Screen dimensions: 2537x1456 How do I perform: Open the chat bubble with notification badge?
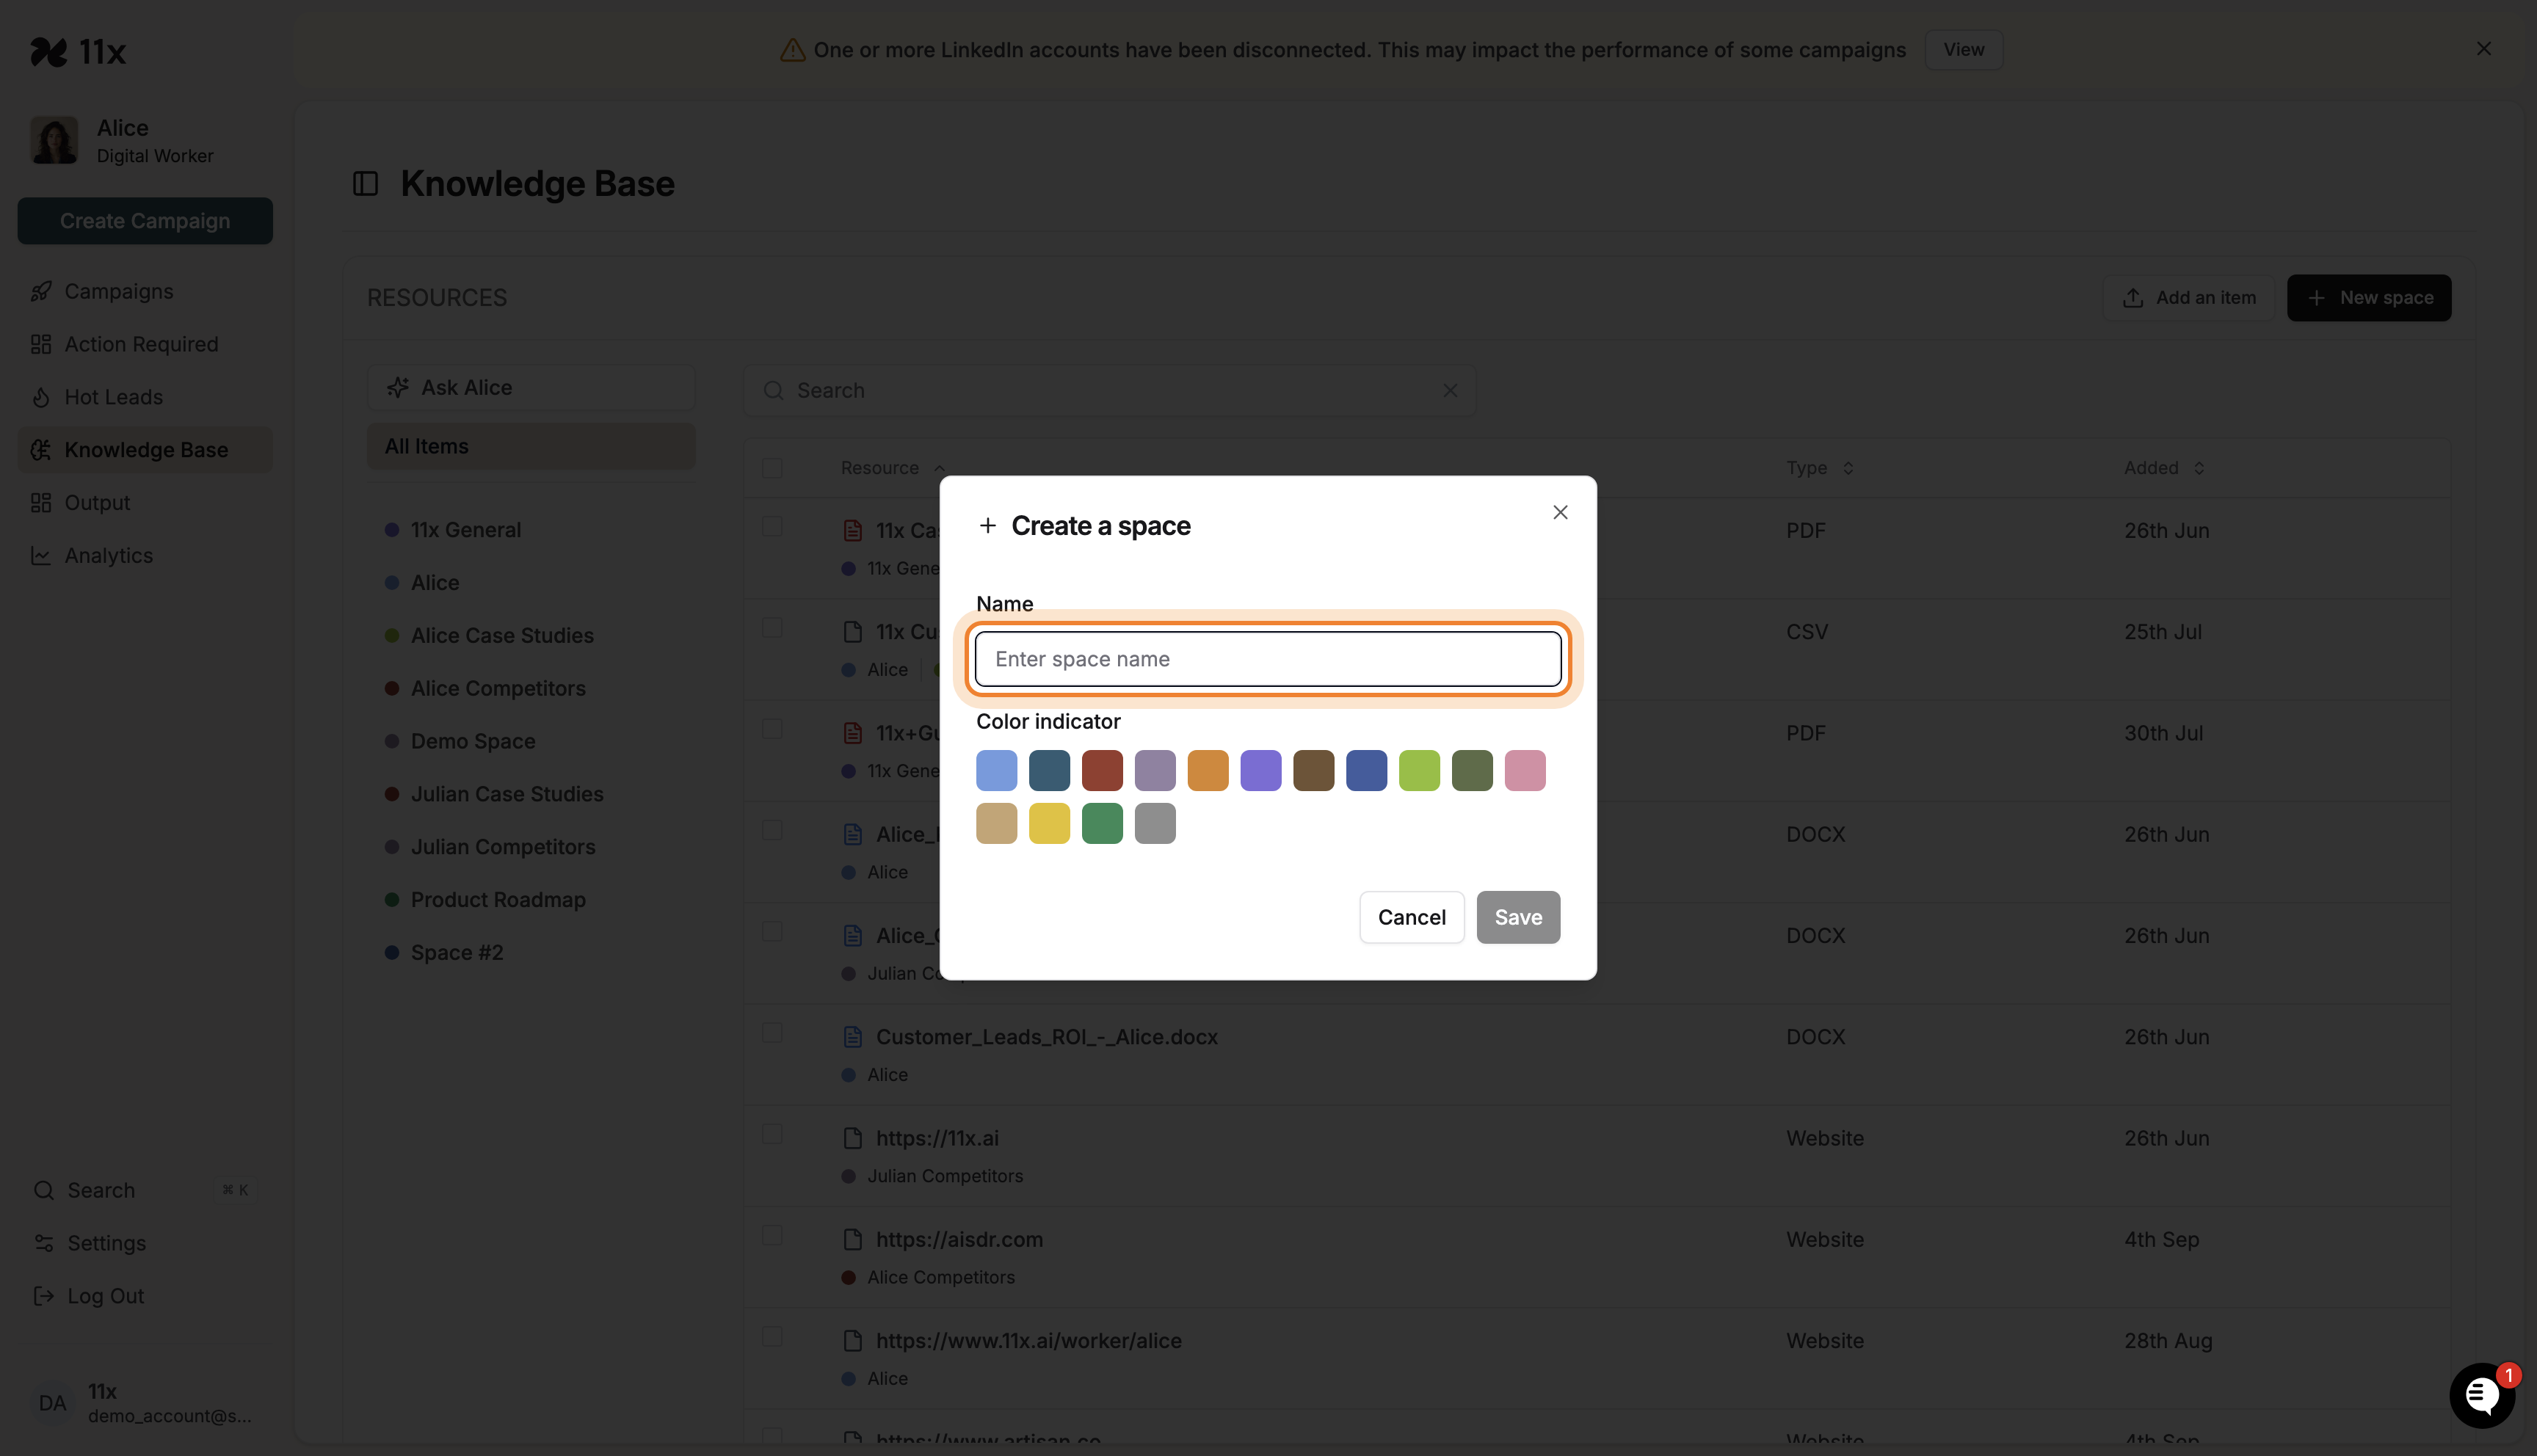pyautogui.click(x=2483, y=1394)
